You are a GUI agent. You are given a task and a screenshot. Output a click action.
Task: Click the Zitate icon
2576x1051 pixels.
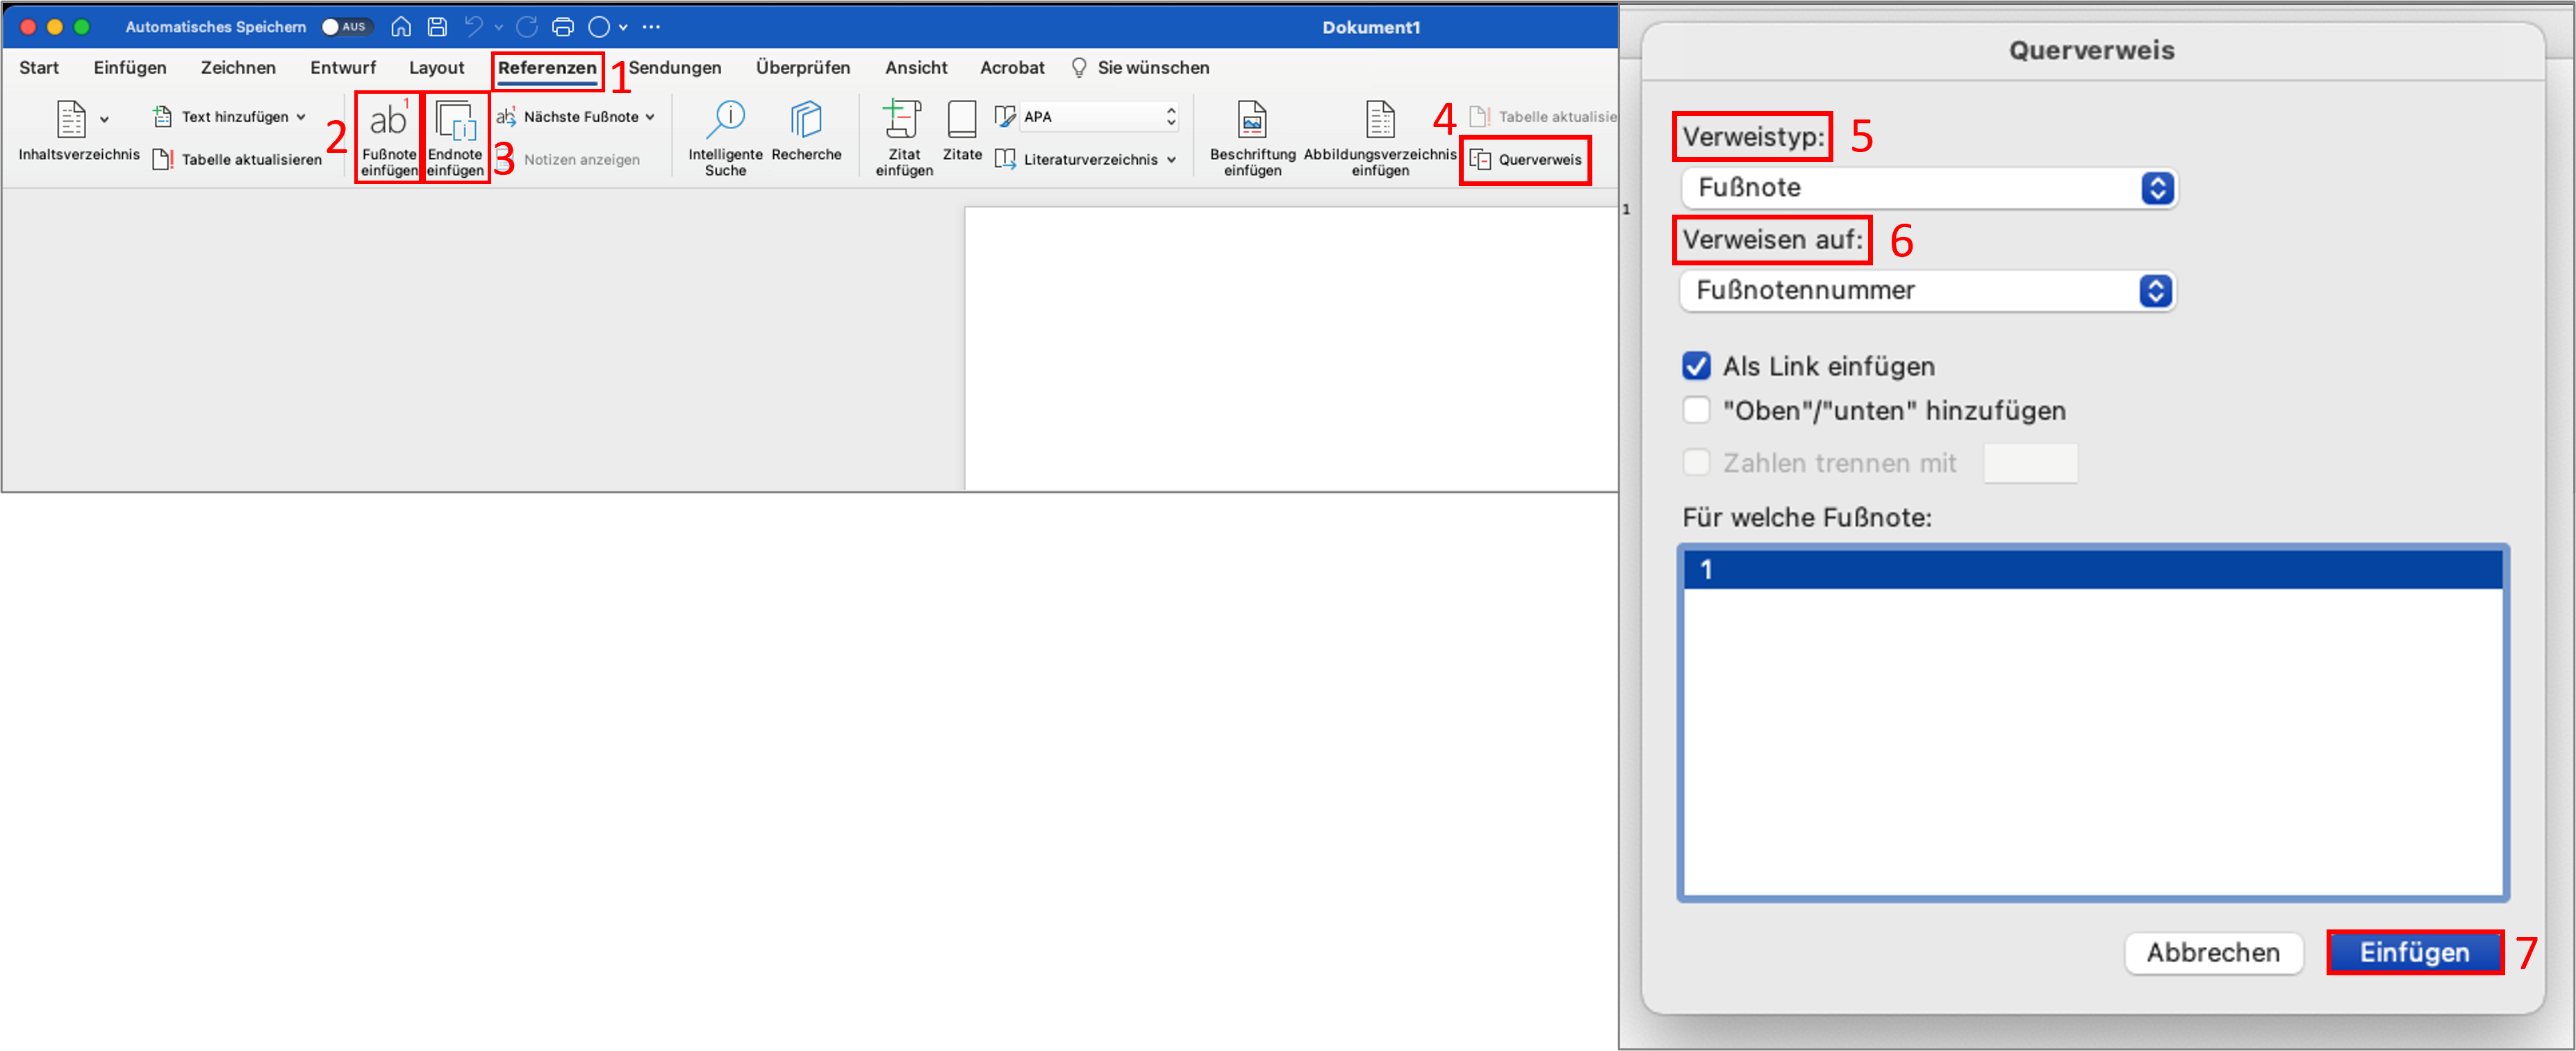961,119
